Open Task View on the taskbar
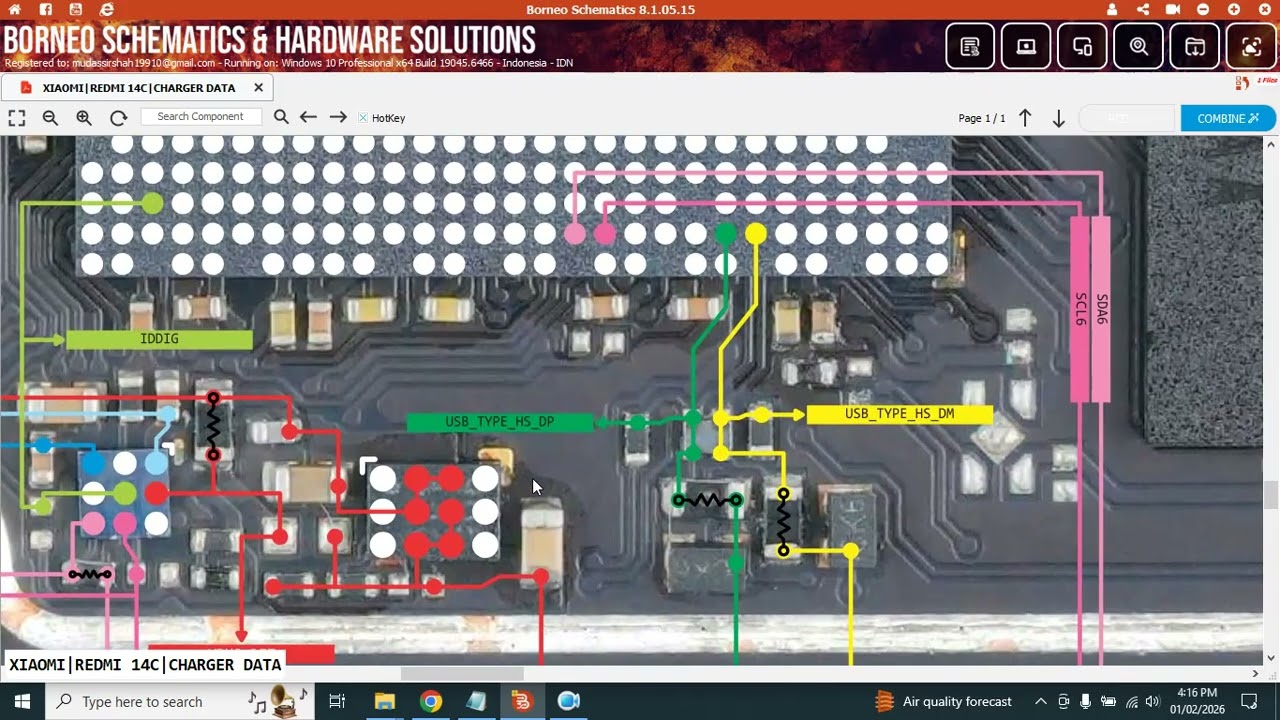This screenshot has height=720, width=1280. [337, 701]
